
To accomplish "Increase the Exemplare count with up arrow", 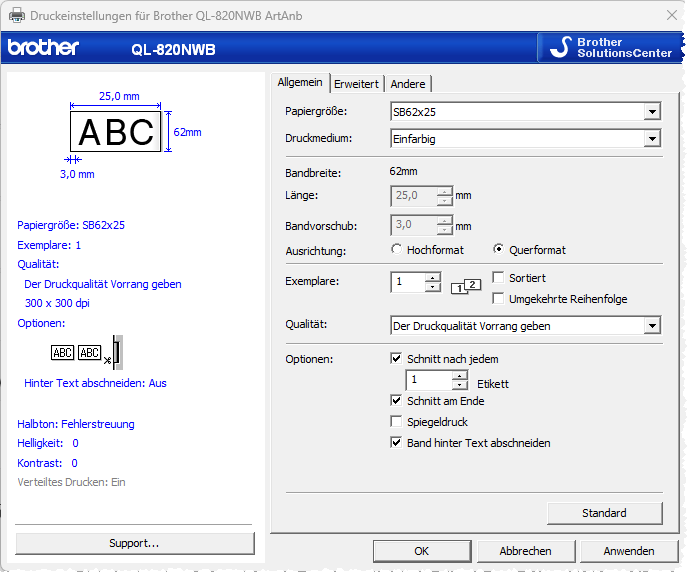I will click(433, 277).
